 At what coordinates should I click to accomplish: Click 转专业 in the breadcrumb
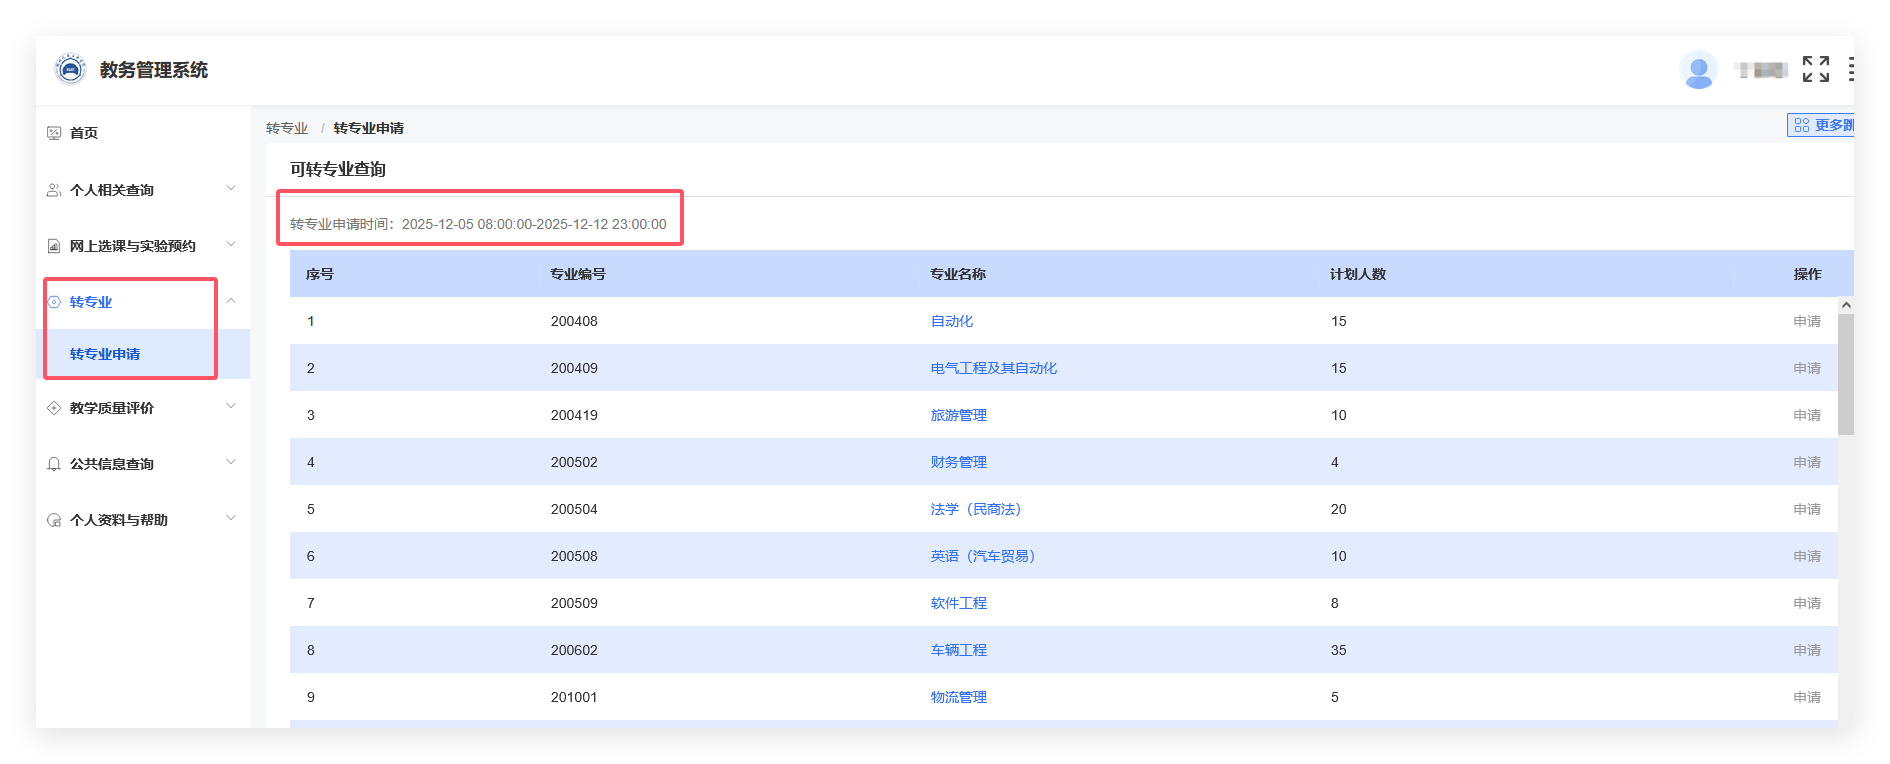pos(287,128)
